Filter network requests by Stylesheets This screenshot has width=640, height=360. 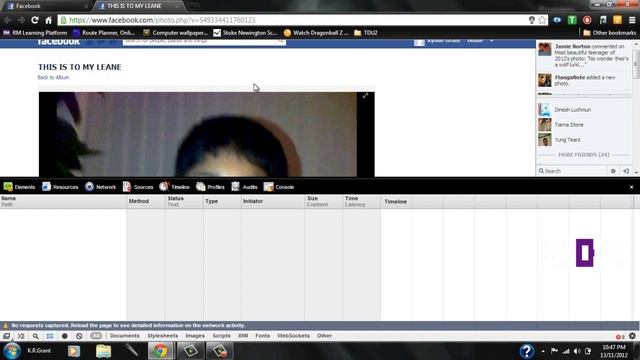pos(162,336)
